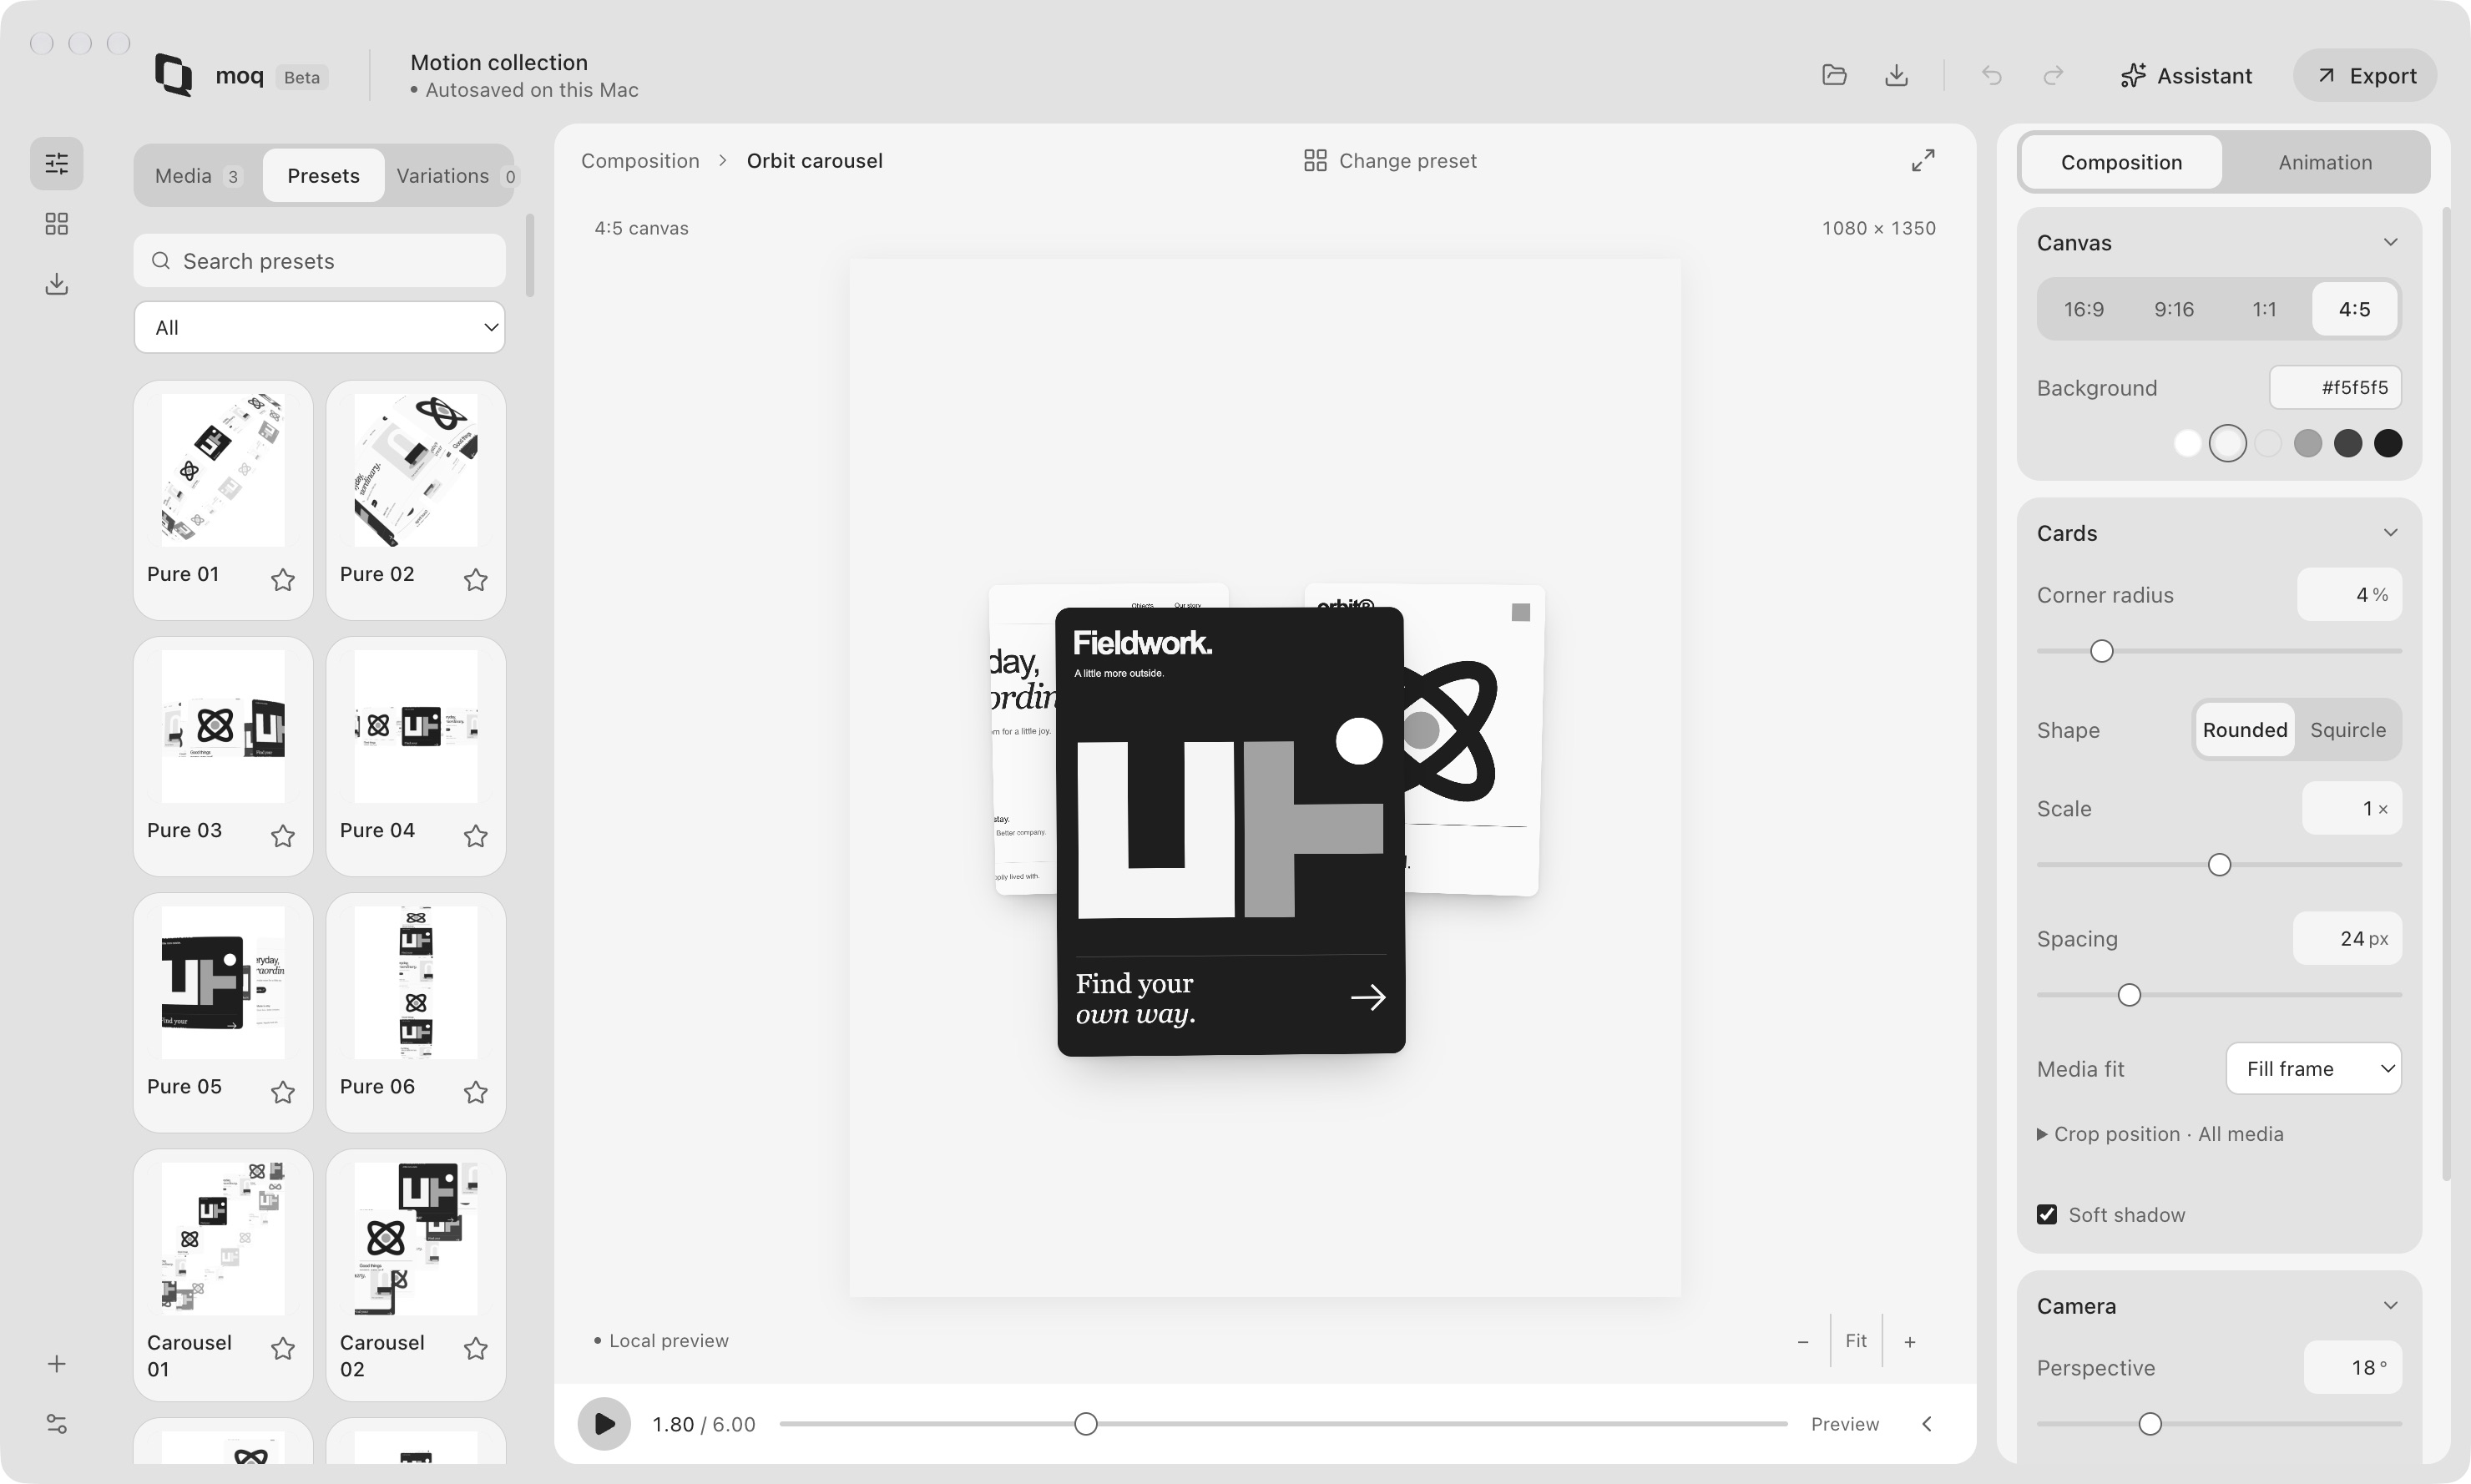Set card shape to Rounded
The width and height of the screenshot is (2471, 1484).
2245,730
